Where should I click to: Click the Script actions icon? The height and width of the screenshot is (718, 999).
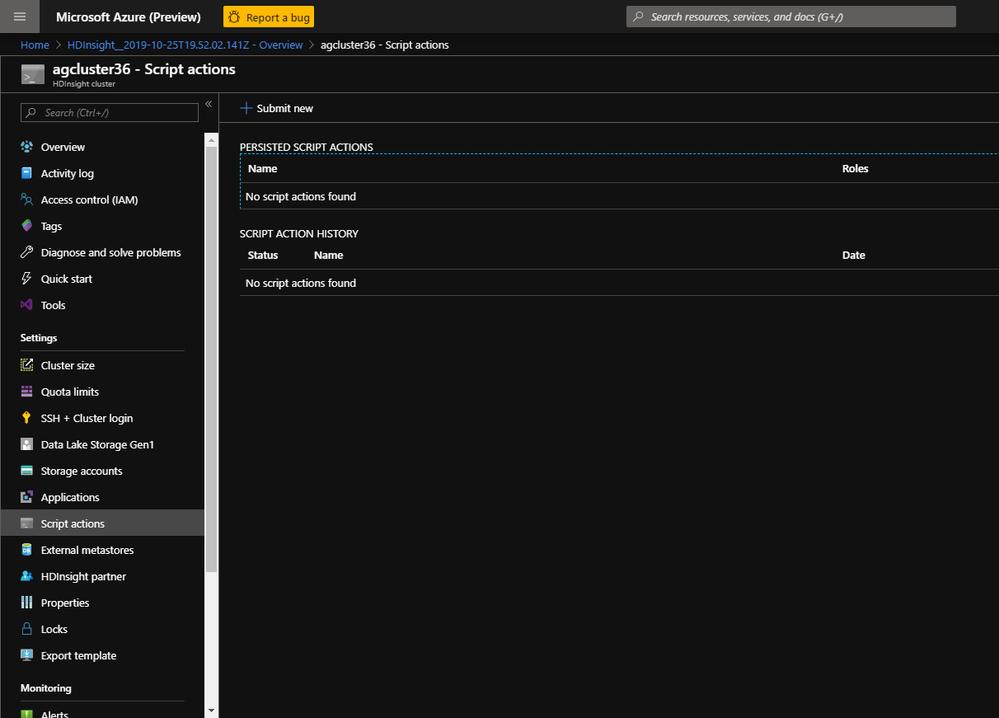(27, 523)
